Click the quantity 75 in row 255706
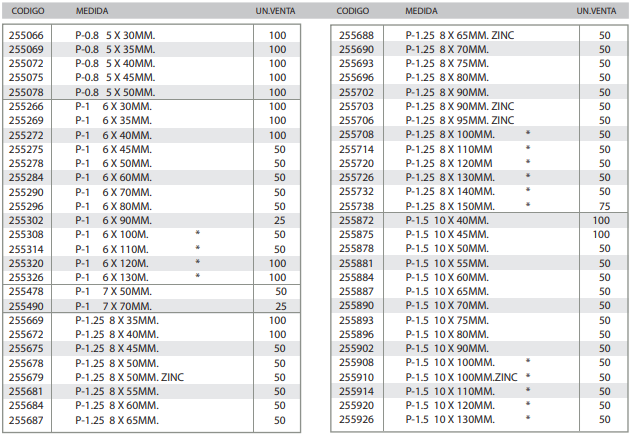 point(604,119)
